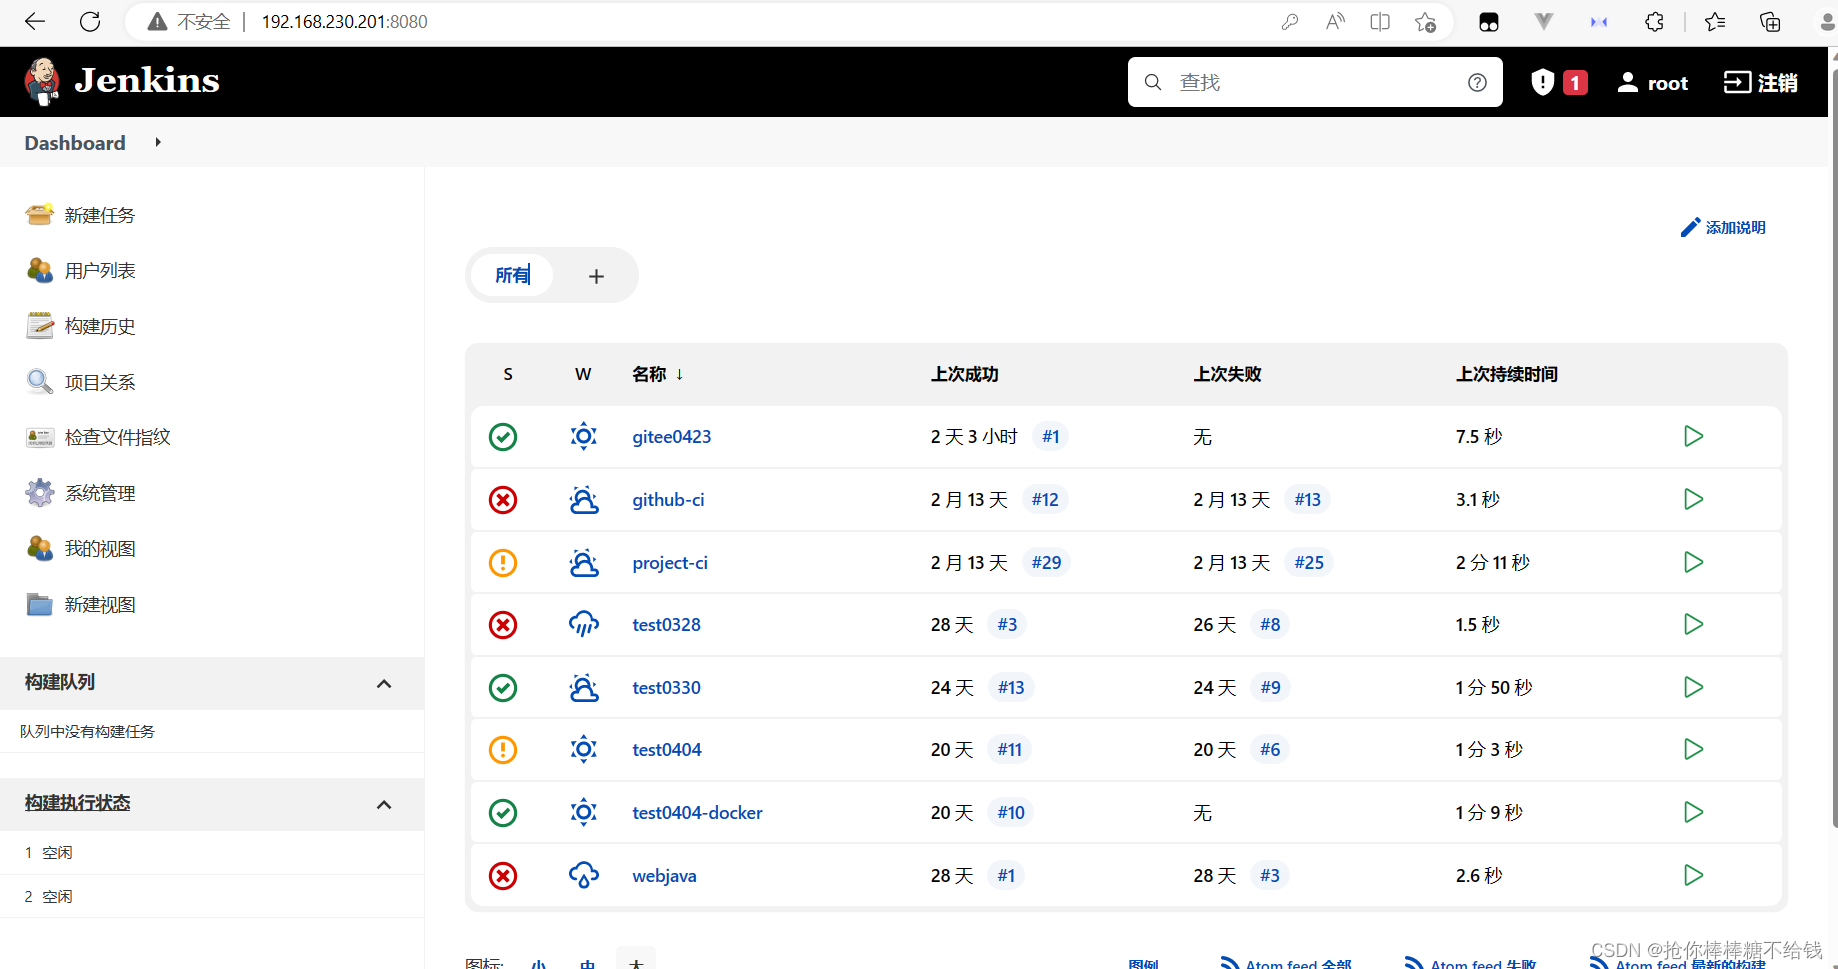Image resolution: width=1838 pixels, height=969 pixels.
Task: Trigger a build of webjava with the play button
Action: point(1693,875)
